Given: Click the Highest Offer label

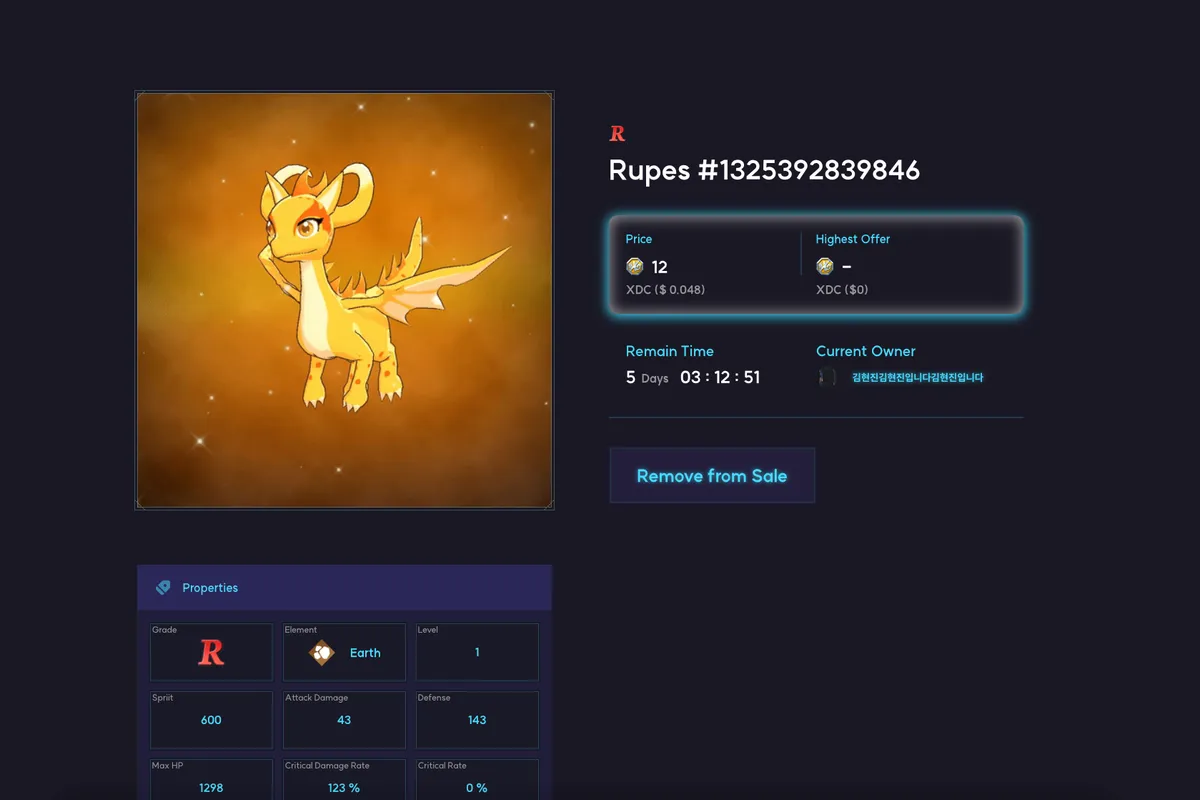Looking at the screenshot, I should coord(853,239).
